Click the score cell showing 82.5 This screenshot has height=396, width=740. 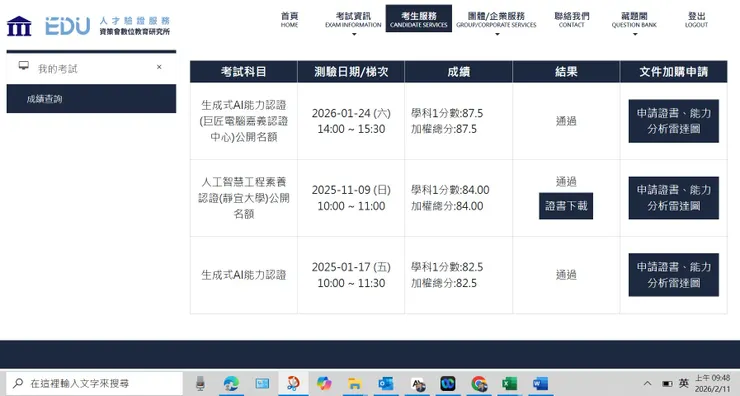click(x=458, y=275)
